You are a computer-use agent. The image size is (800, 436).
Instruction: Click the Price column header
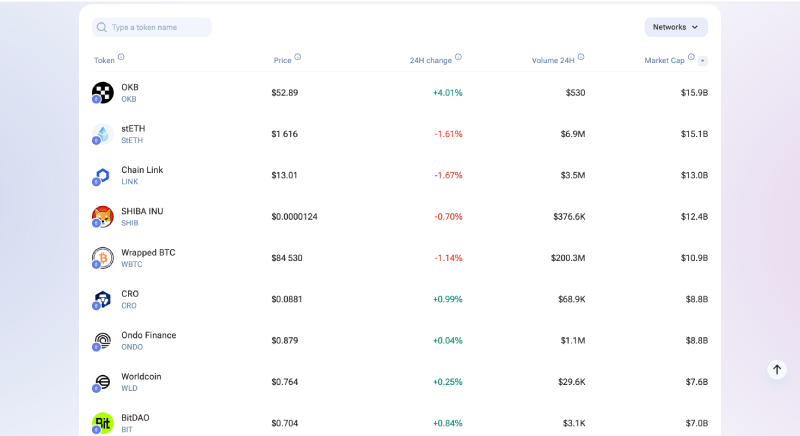pos(282,60)
